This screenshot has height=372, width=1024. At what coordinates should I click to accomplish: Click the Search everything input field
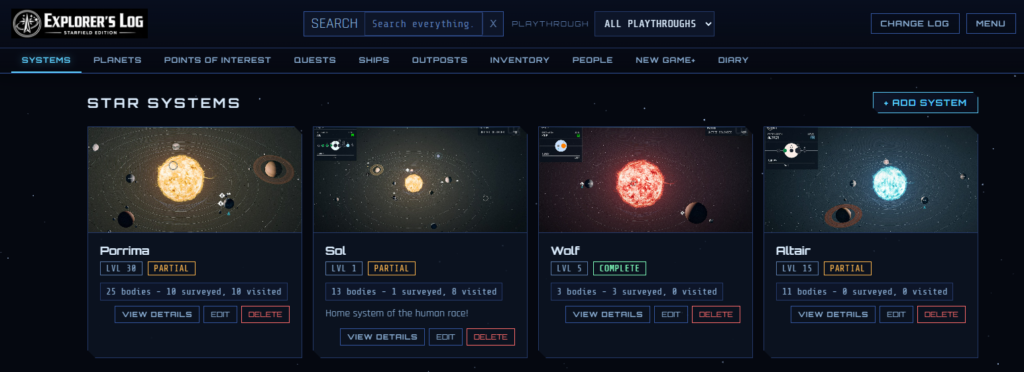(x=423, y=24)
